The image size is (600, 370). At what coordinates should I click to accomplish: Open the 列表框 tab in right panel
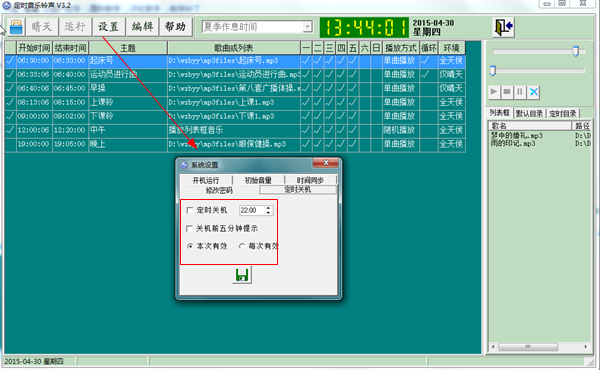pos(499,112)
